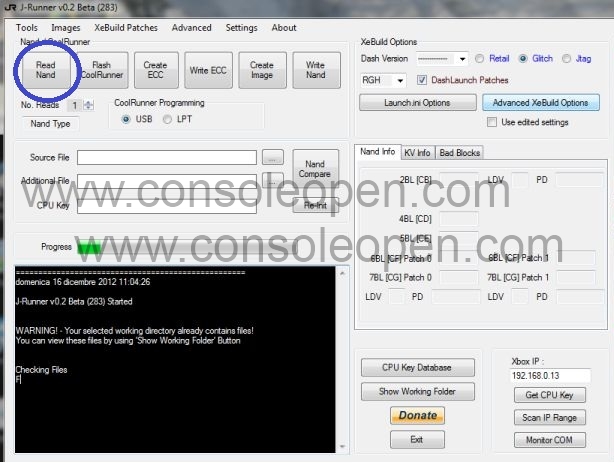Screen dimensions: 614x463
Task: Click the 4BL [CD] value field
Action: pos(459,219)
